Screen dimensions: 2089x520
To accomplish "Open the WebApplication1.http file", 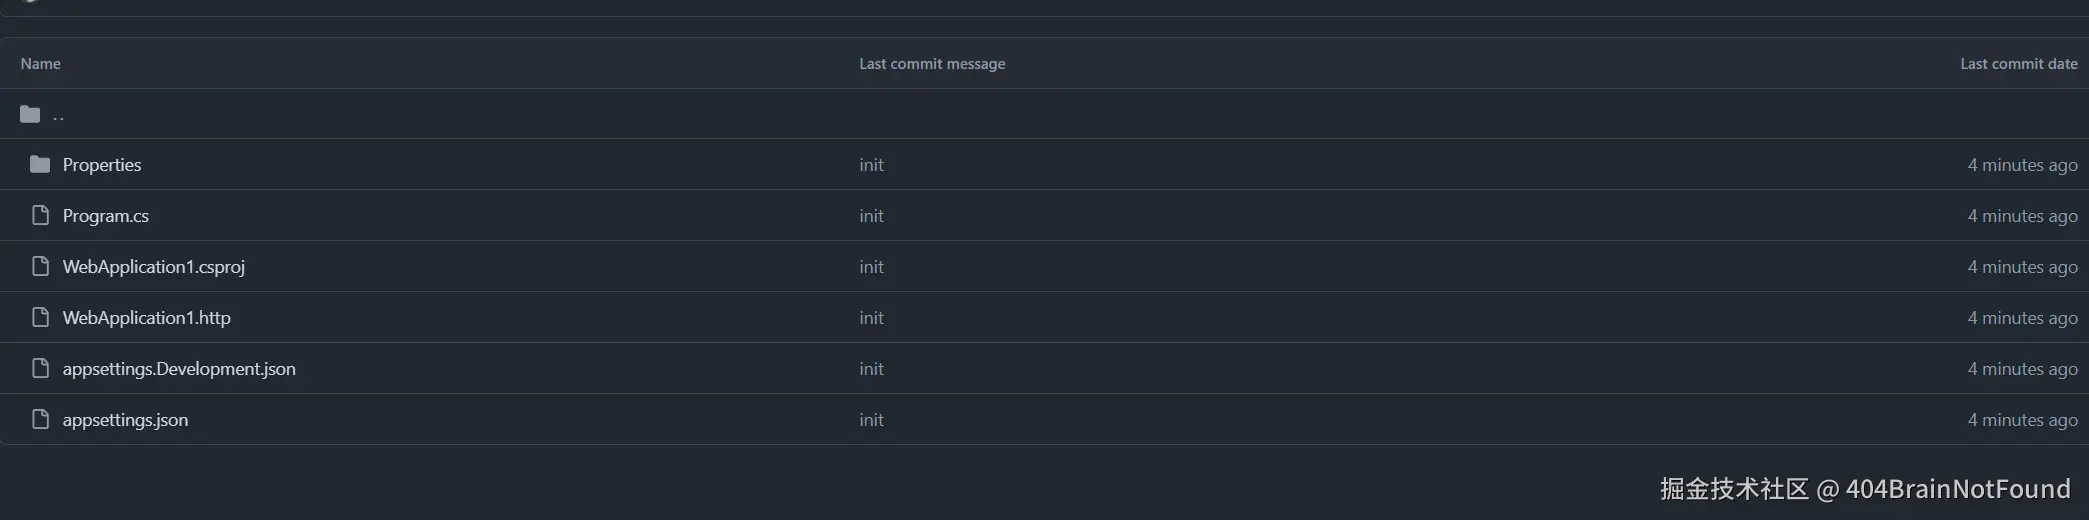I will [147, 318].
